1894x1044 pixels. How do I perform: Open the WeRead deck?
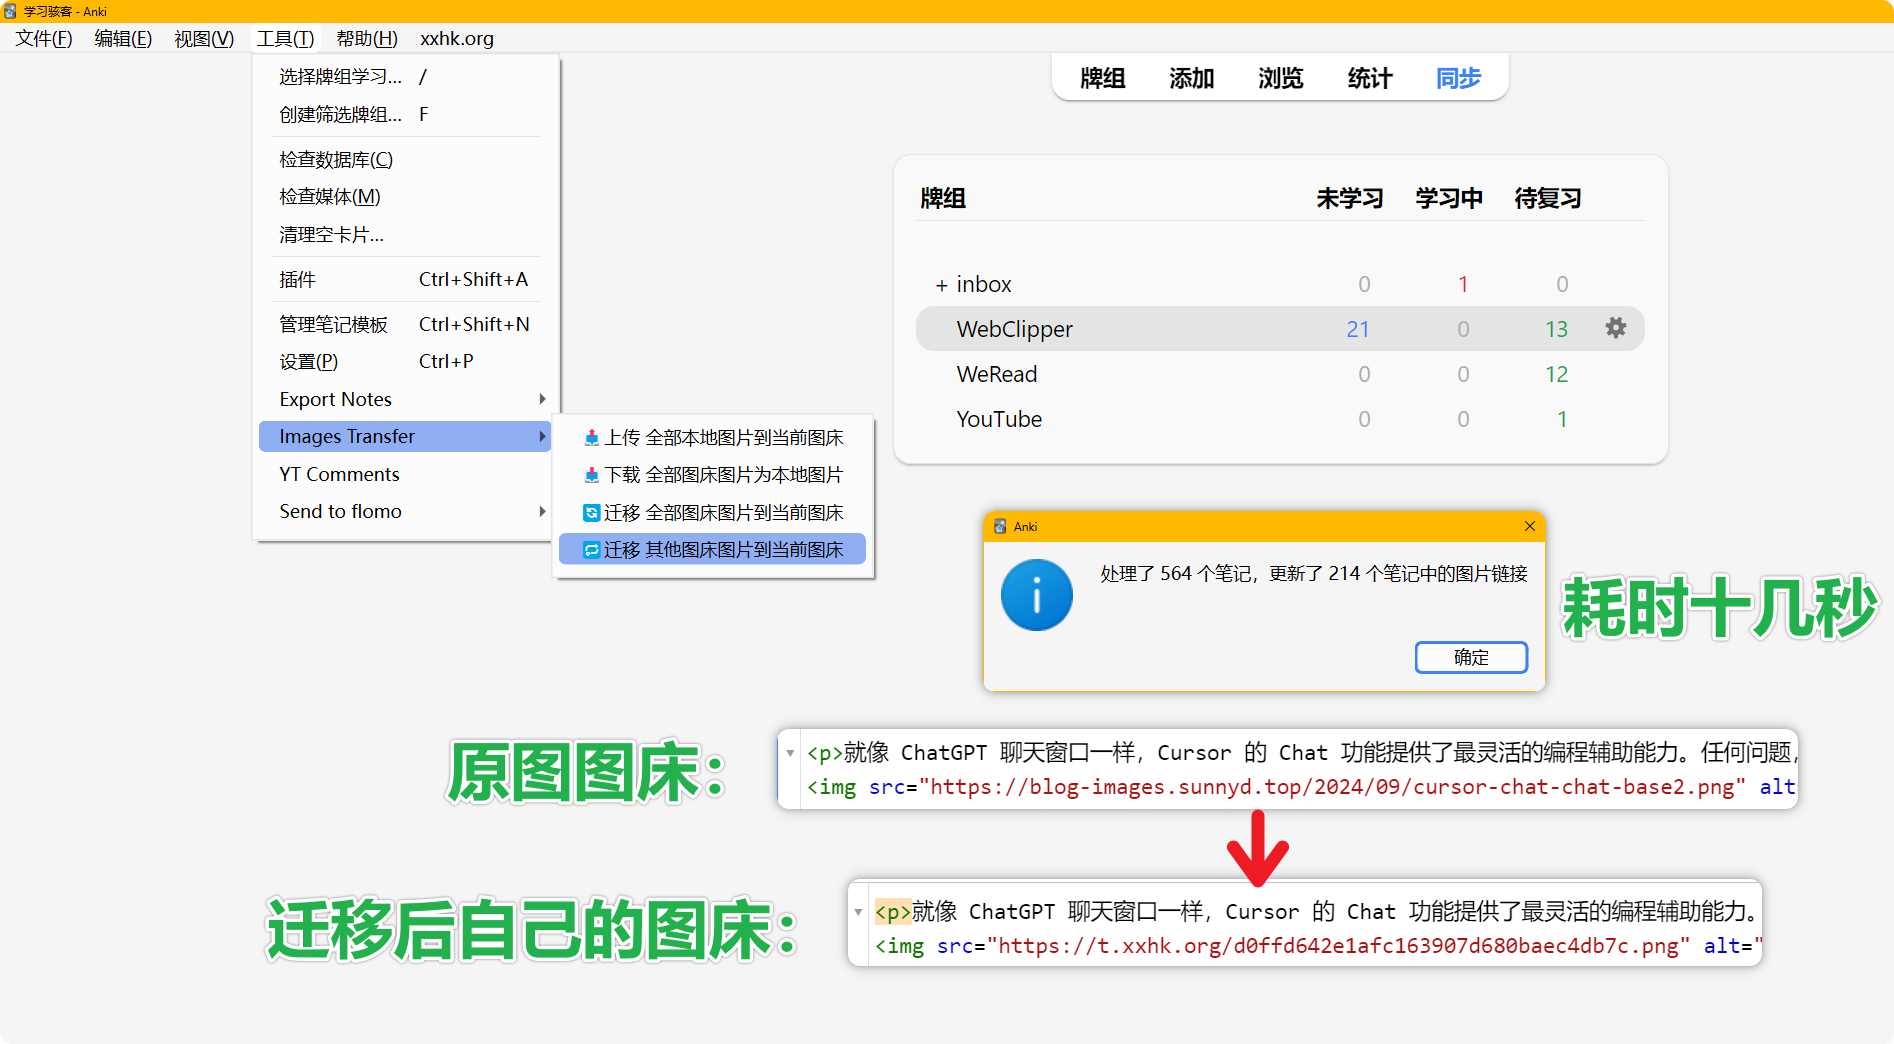click(x=997, y=374)
